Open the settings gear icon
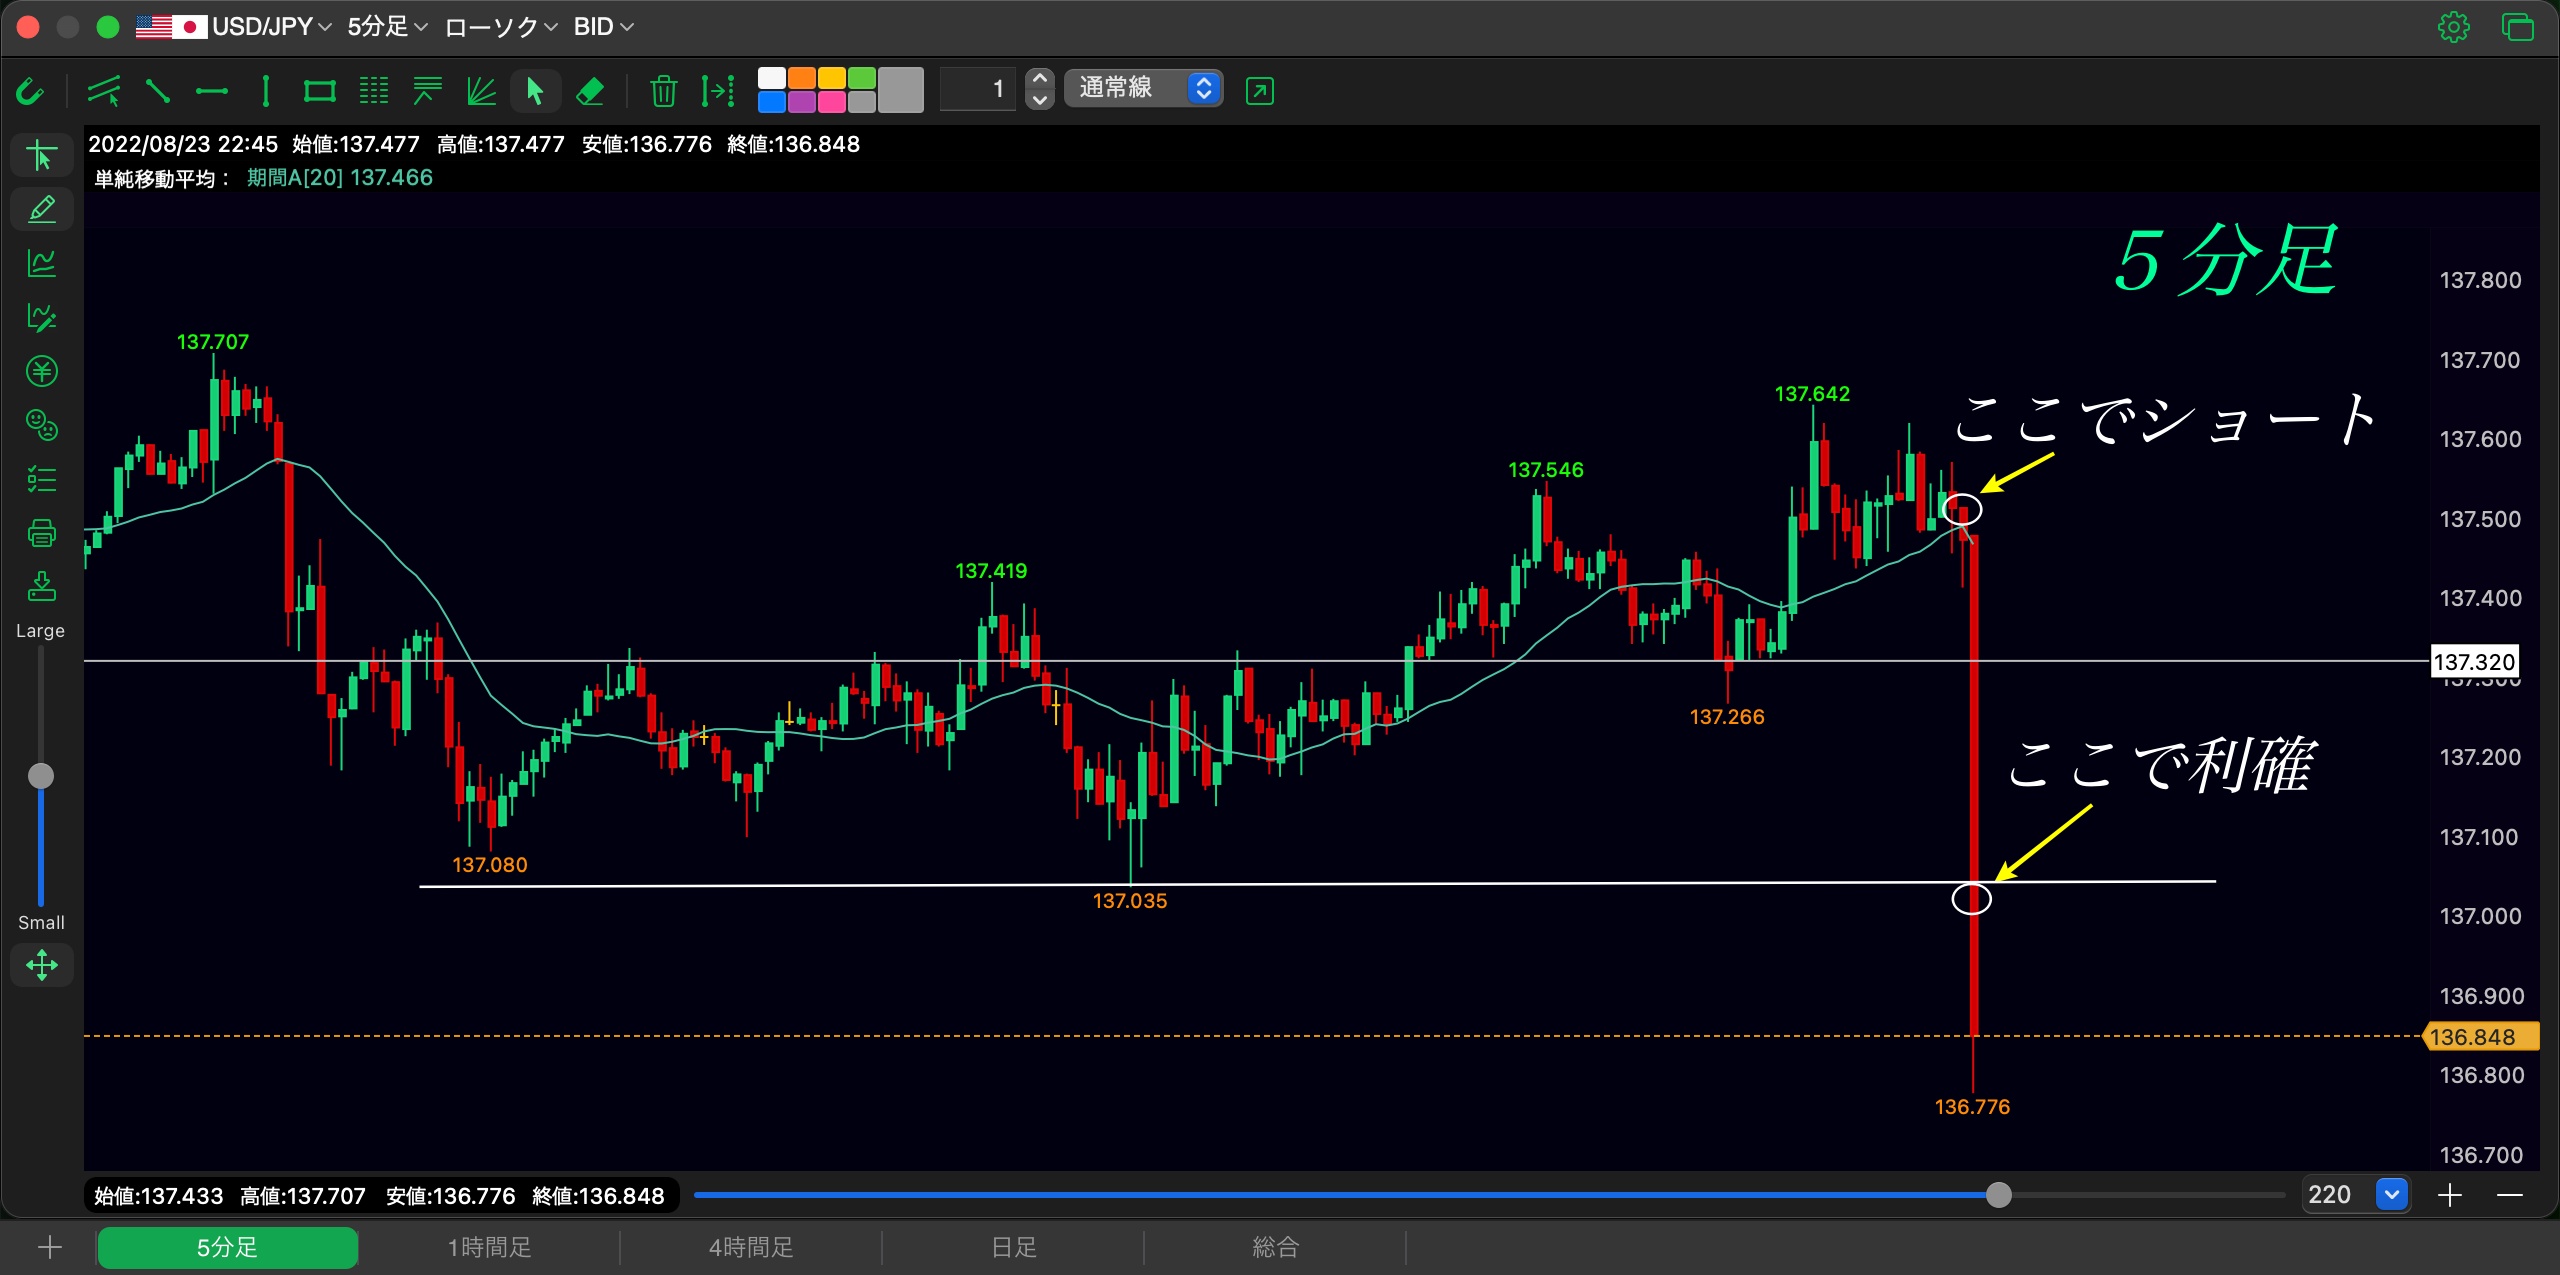Screen dimensions: 2560x1275 2453,27
